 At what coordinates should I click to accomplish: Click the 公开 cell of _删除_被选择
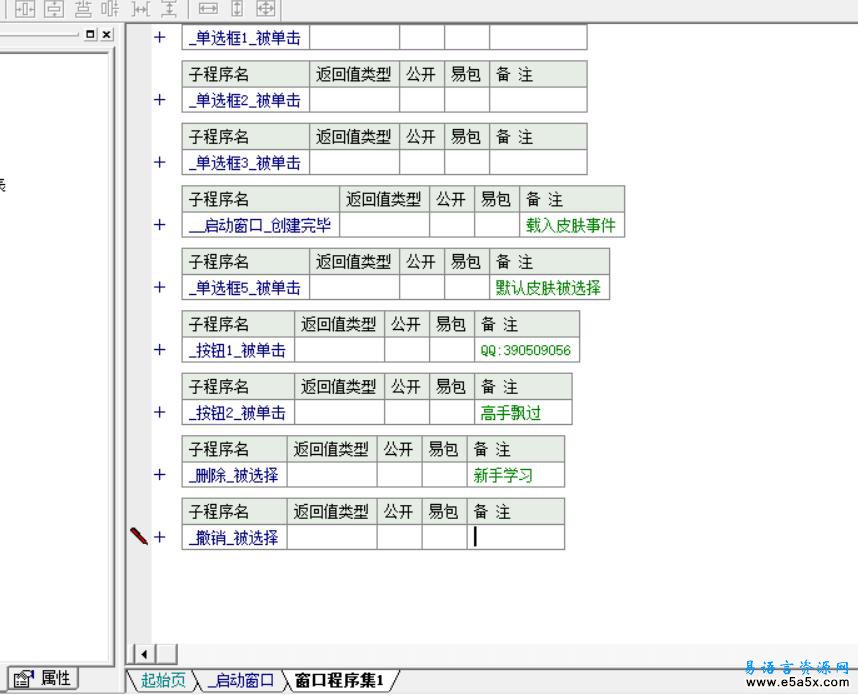click(399, 474)
